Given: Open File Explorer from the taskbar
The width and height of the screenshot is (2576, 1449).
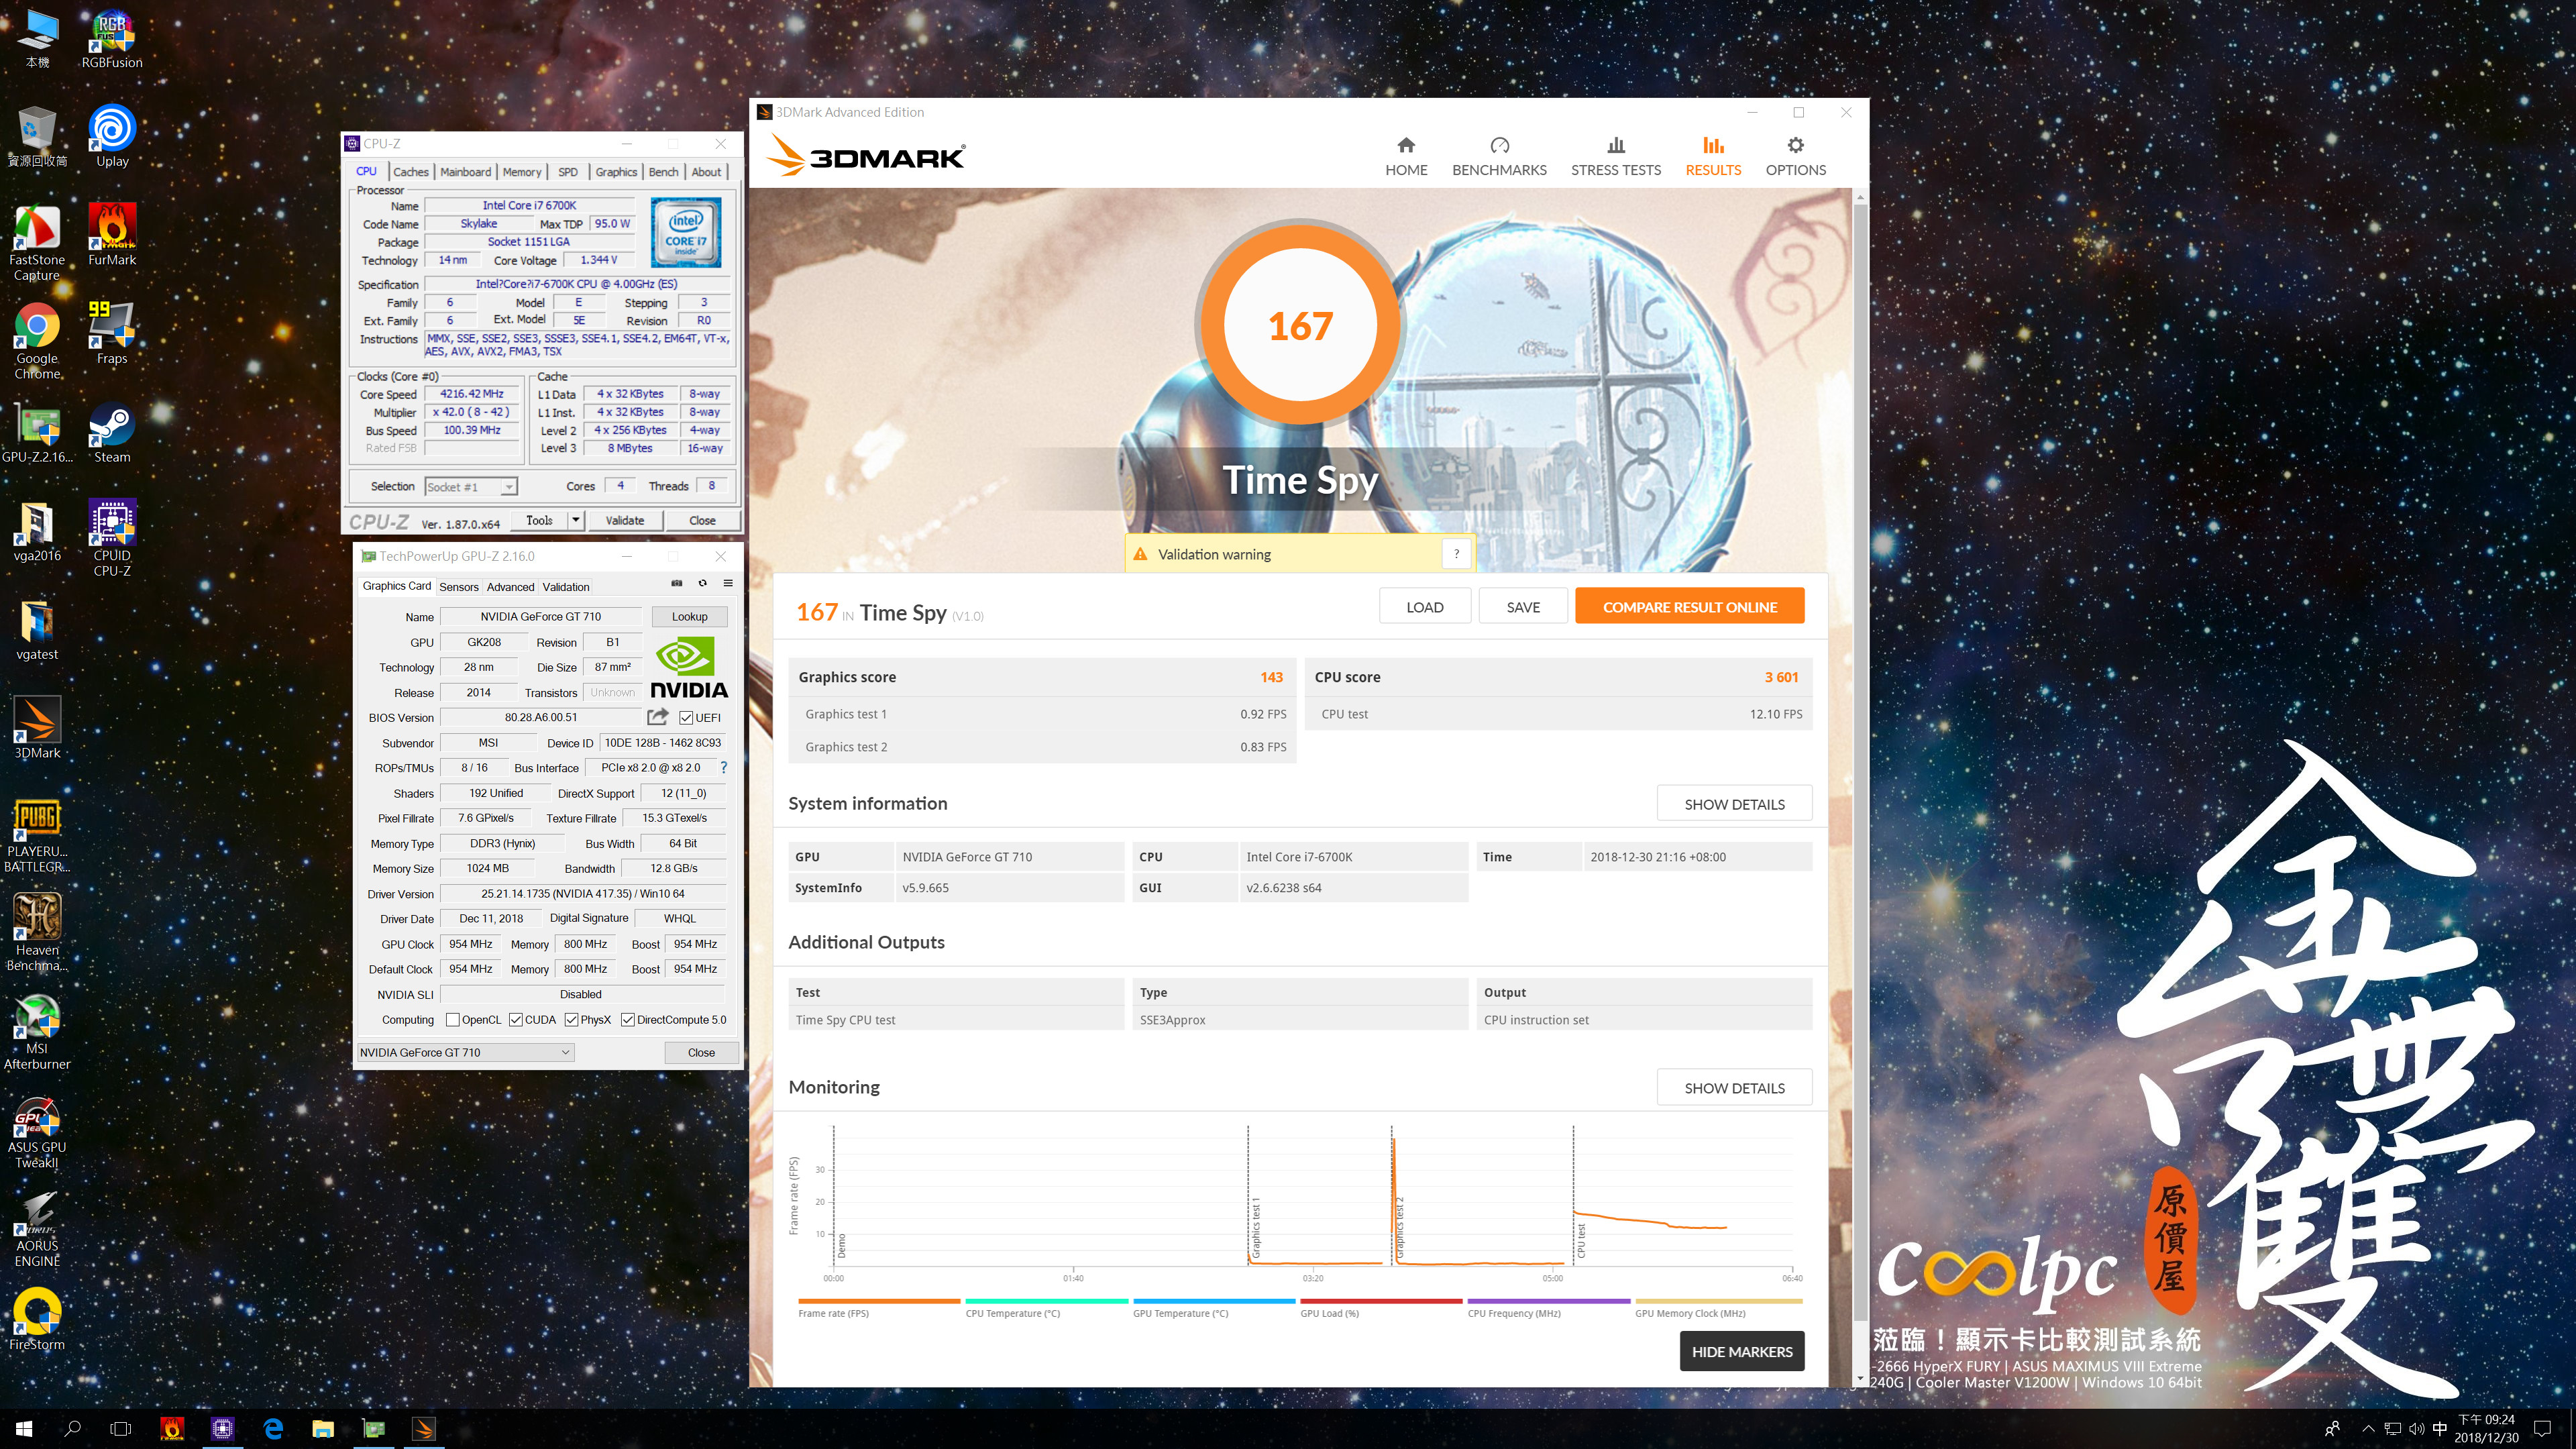Looking at the screenshot, I should [322, 1428].
